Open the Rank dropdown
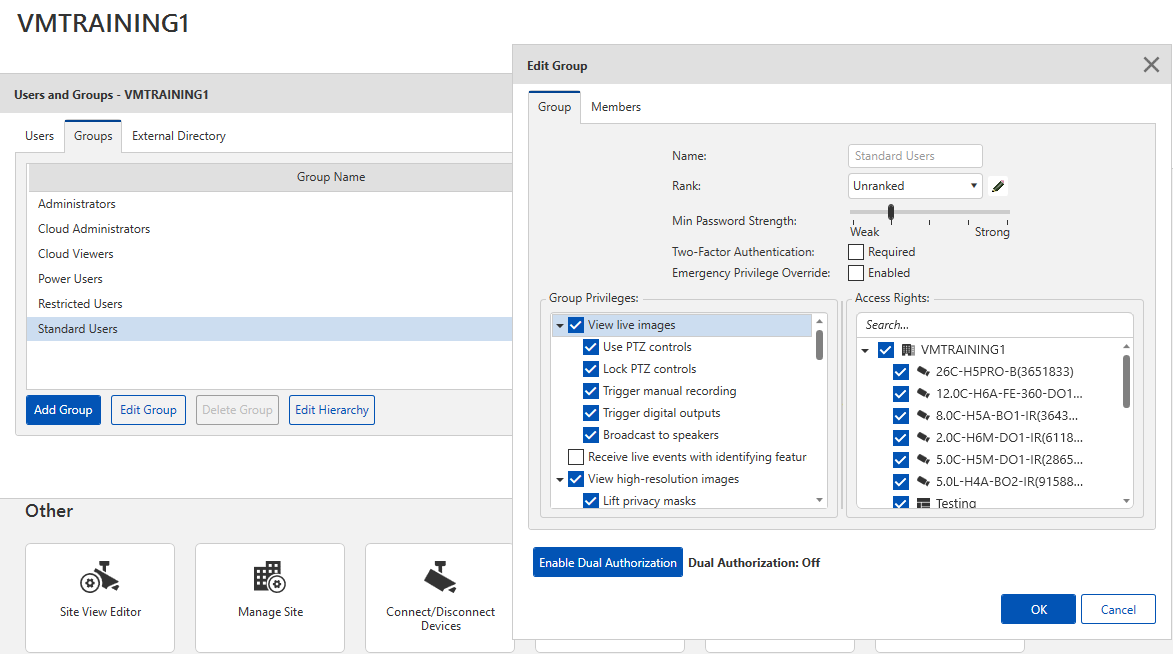1173x654 pixels. 915,186
